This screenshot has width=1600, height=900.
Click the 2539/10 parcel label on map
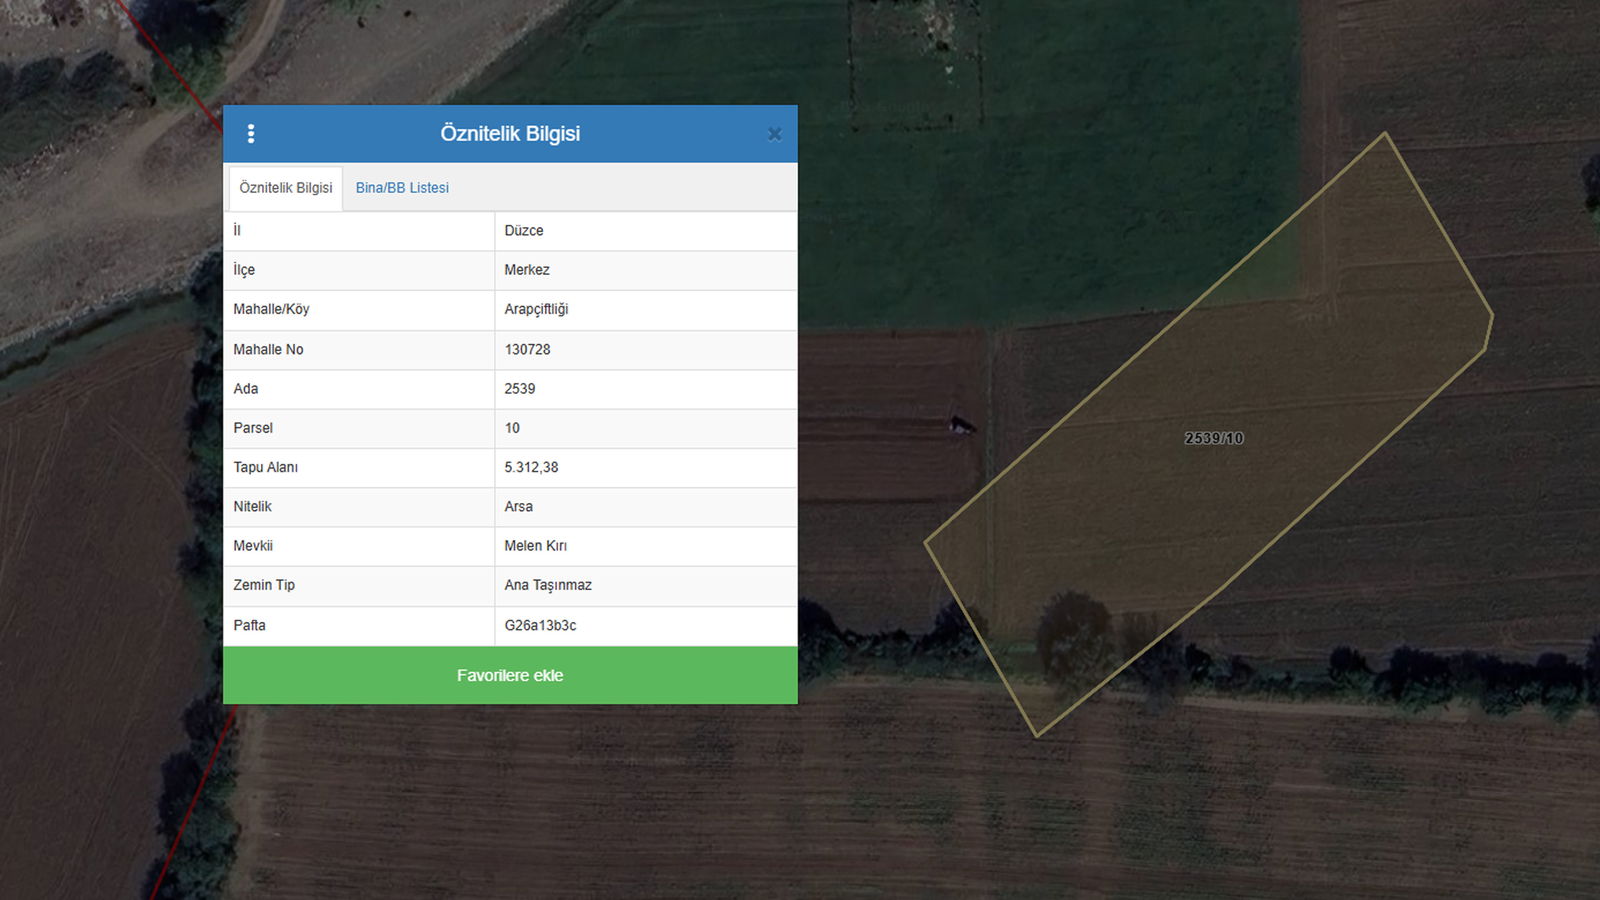[x=1214, y=438]
